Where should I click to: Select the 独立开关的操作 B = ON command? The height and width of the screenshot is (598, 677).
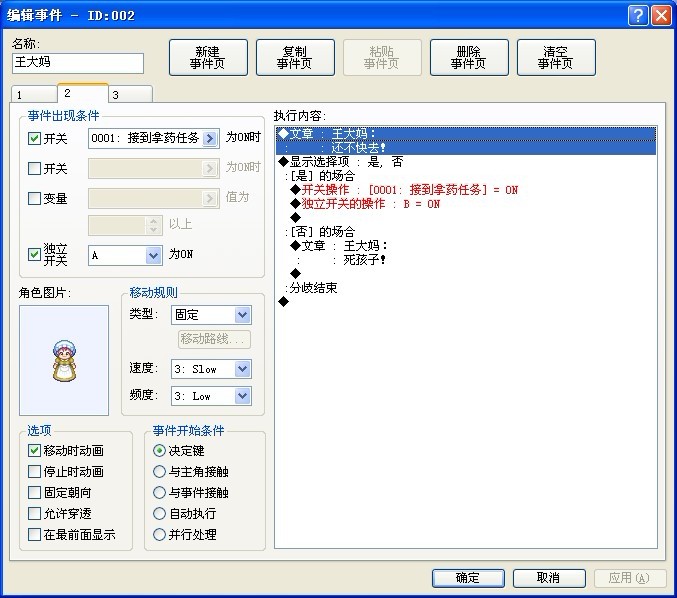point(466,203)
